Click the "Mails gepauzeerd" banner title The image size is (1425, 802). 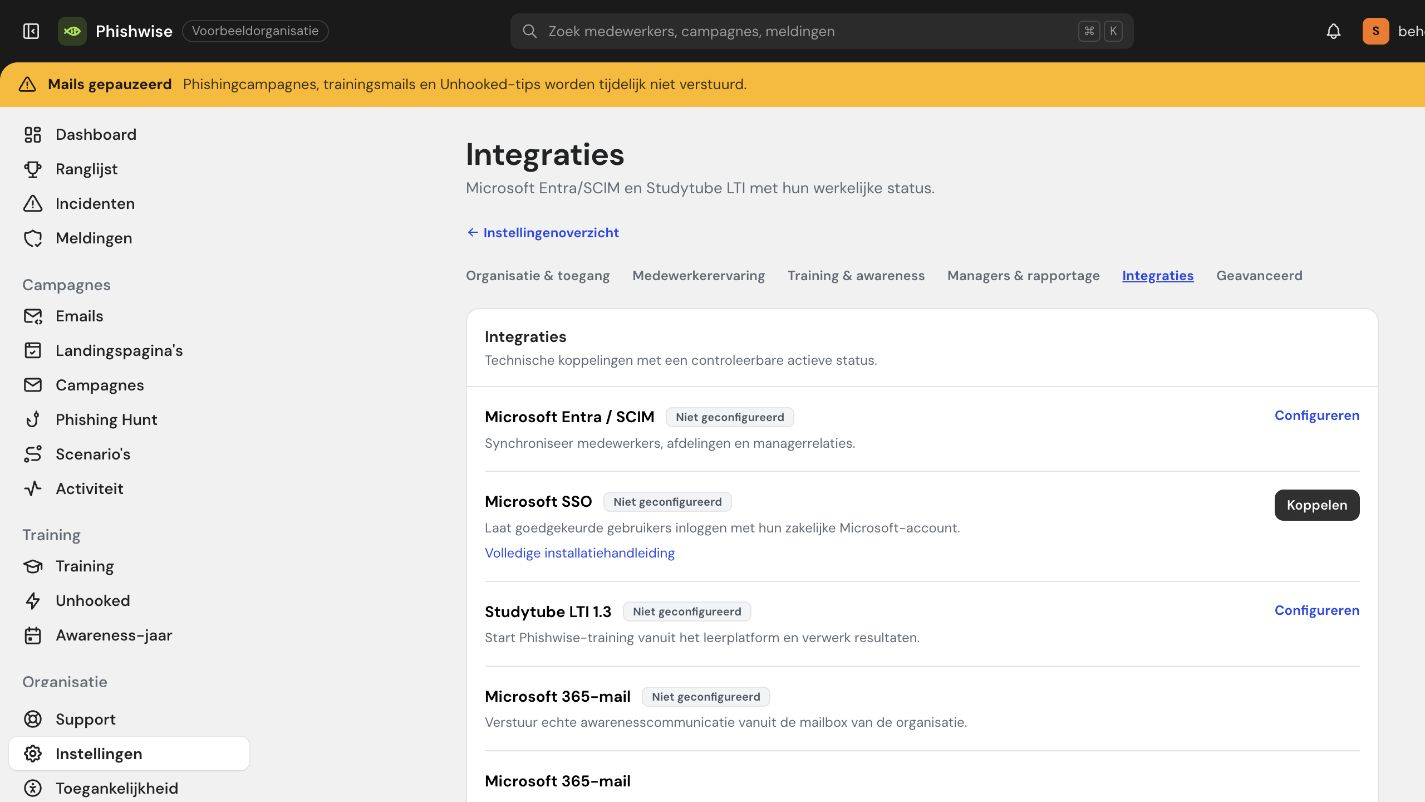(x=110, y=84)
